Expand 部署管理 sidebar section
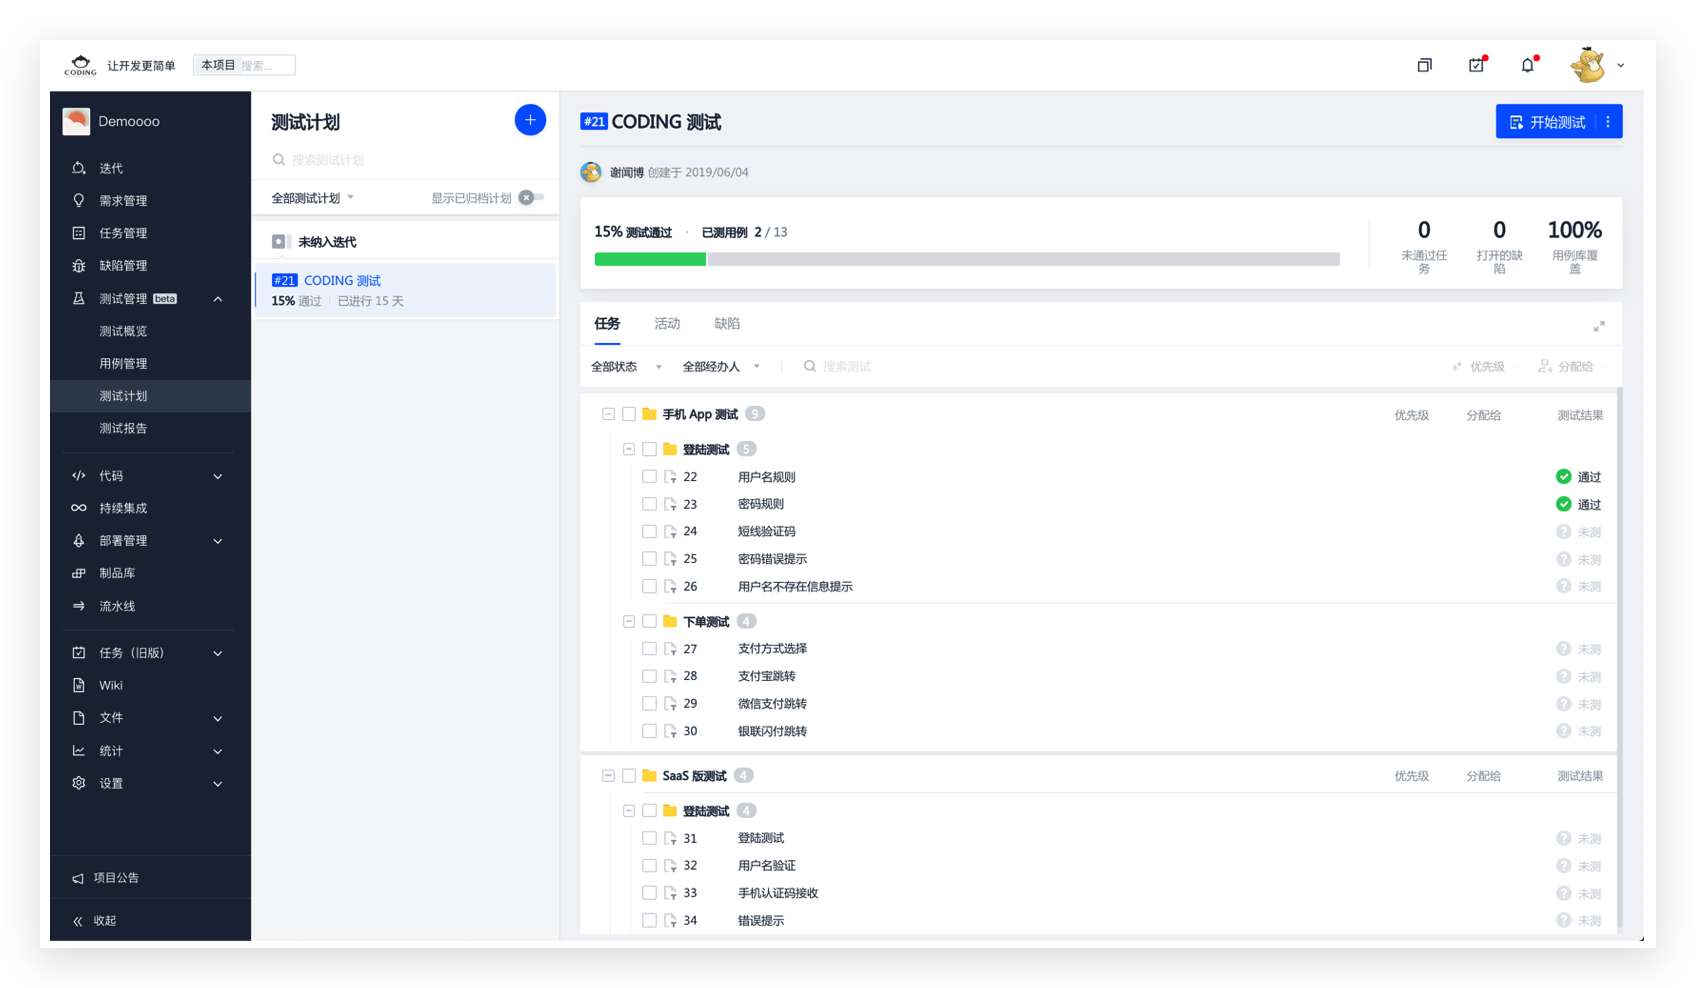Viewport: 1696px width, 988px height. 218,541
